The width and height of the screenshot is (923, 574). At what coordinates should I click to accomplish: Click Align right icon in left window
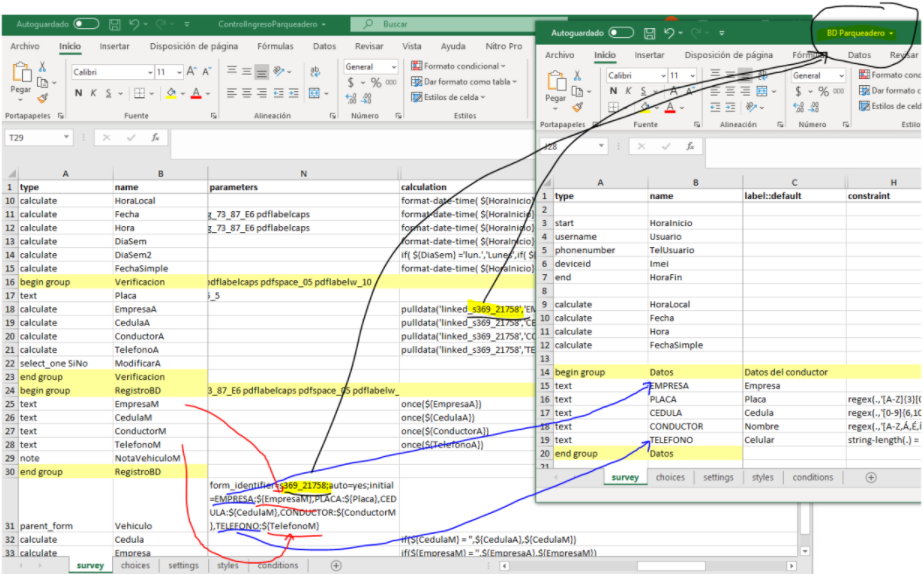[x=261, y=93]
